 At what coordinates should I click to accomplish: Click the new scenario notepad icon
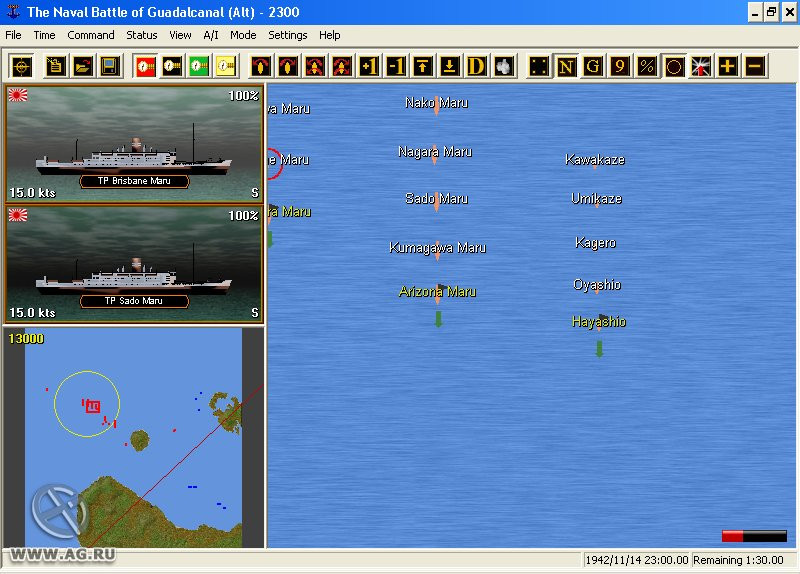(x=55, y=66)
